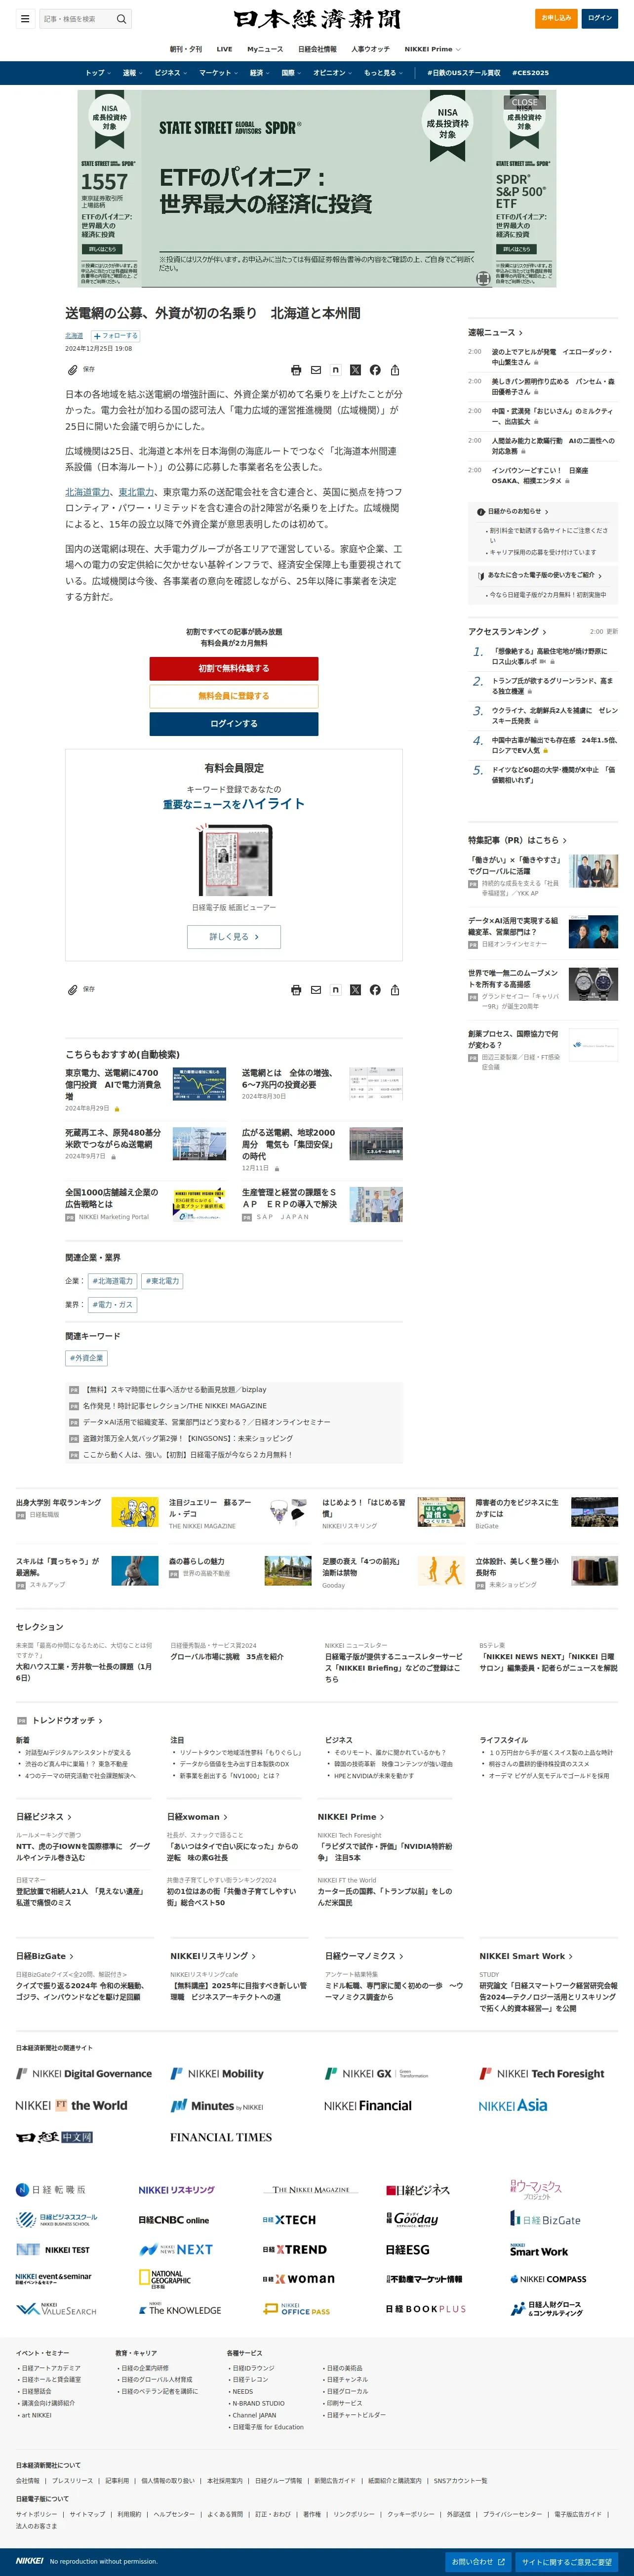
Task: Open the #日鉄のUSスチール買収 topic tab
Action: coord(464,73)
